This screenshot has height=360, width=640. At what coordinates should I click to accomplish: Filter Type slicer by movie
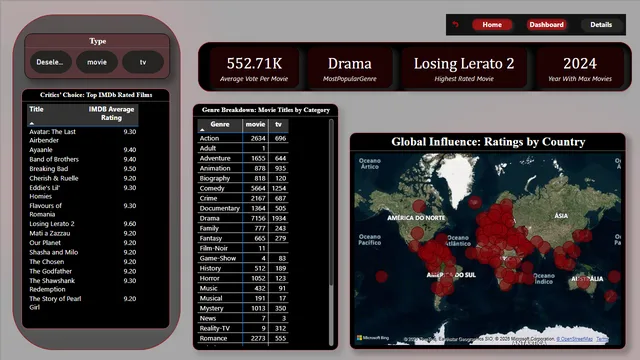click(97, 62)
